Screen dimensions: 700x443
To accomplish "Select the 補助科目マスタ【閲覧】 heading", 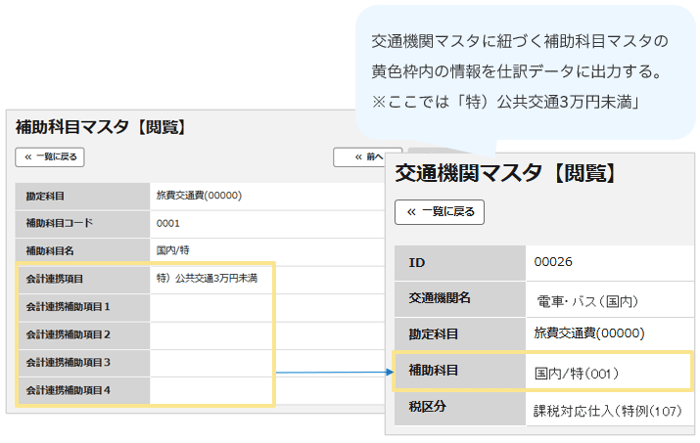I will point(102,127).
